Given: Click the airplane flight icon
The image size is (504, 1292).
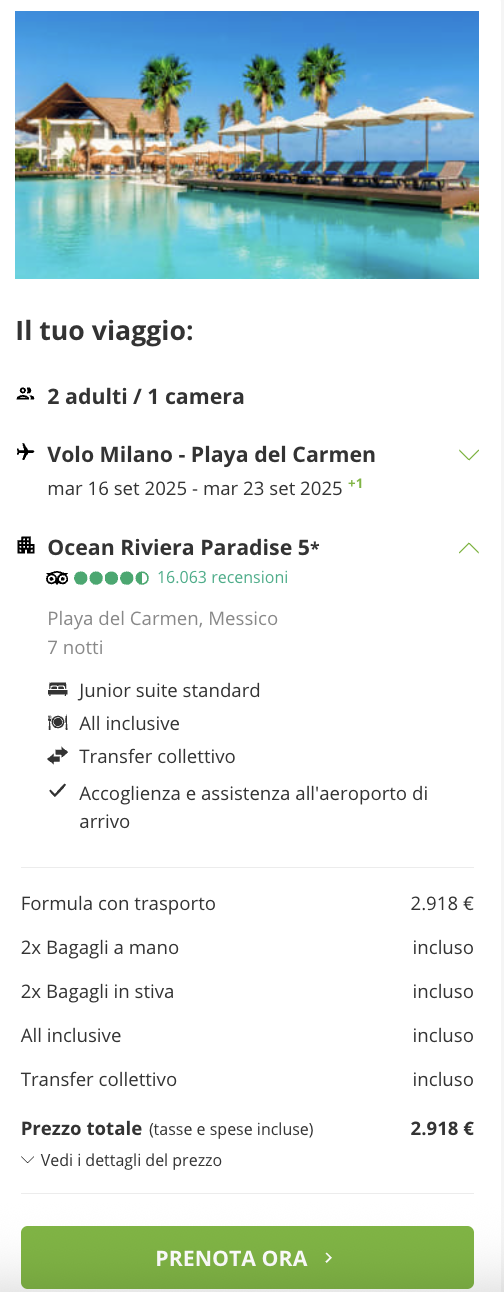Looking at the screenshot, I should [x=26, y=453].
